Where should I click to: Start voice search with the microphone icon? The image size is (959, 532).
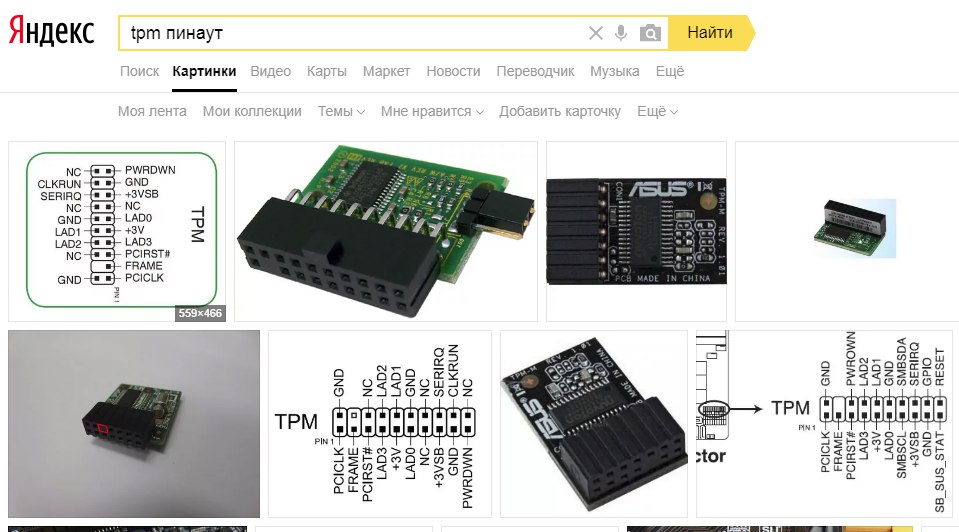(621, 33)
